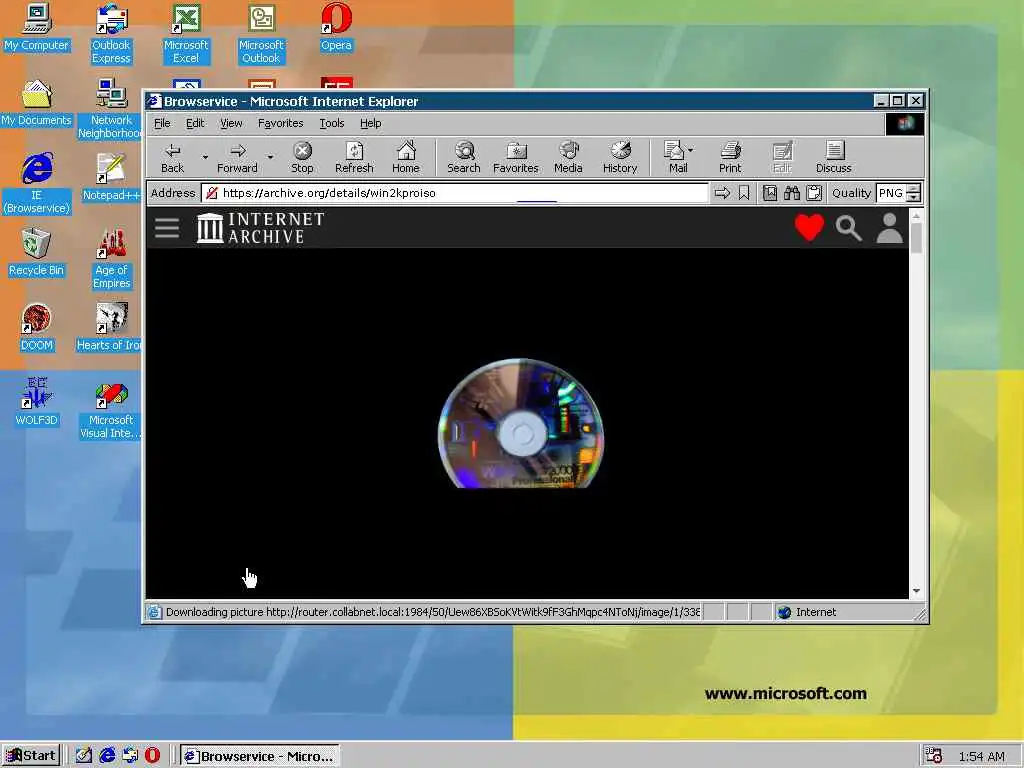The image size is (1024, 768).
Task: Select the WOLF3D desktop icon
Action: click(37, 403)
